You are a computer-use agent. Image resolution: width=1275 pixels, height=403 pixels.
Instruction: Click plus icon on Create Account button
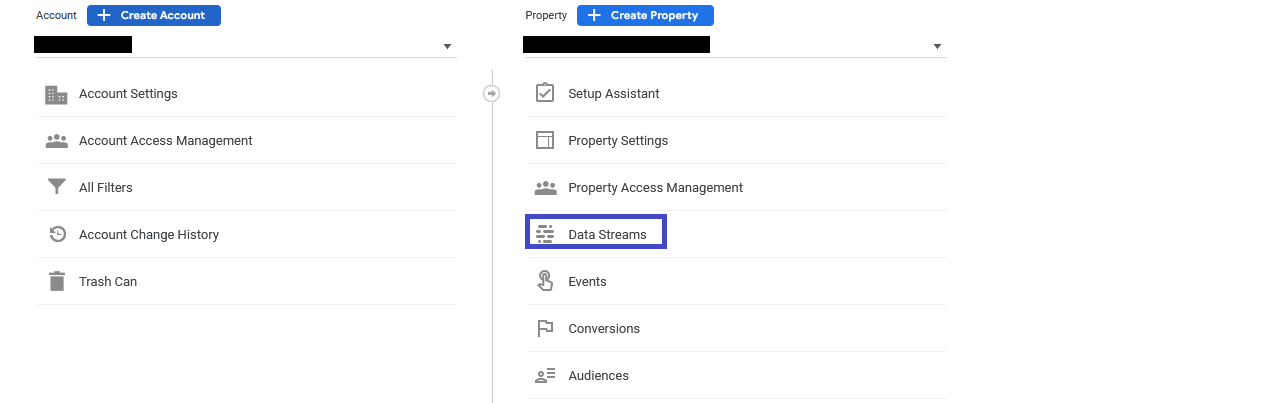(103, 16)
